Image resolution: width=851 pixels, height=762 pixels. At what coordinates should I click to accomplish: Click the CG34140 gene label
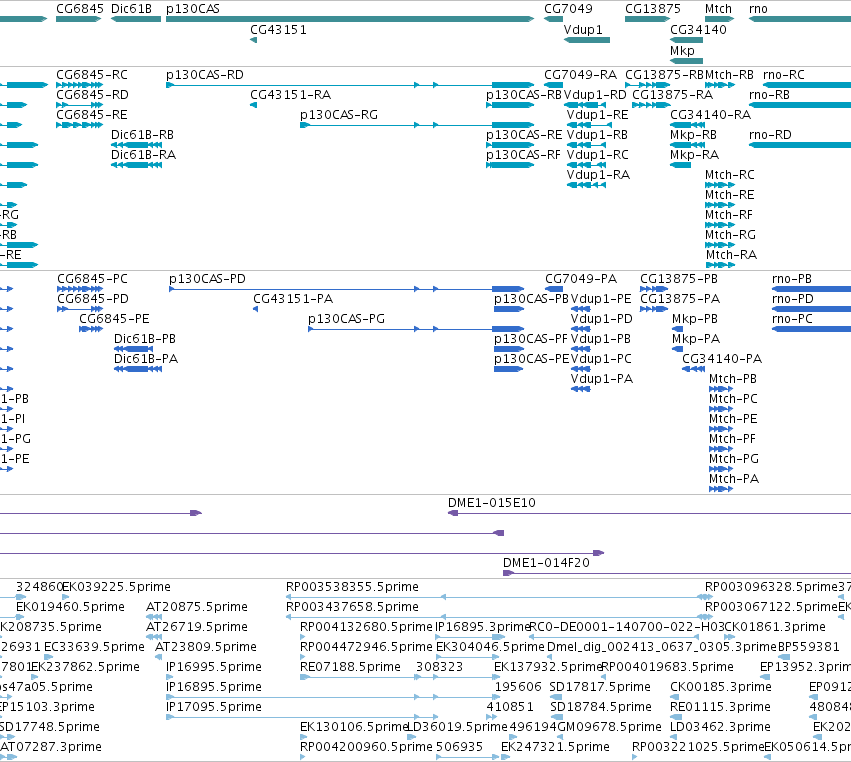698,30
